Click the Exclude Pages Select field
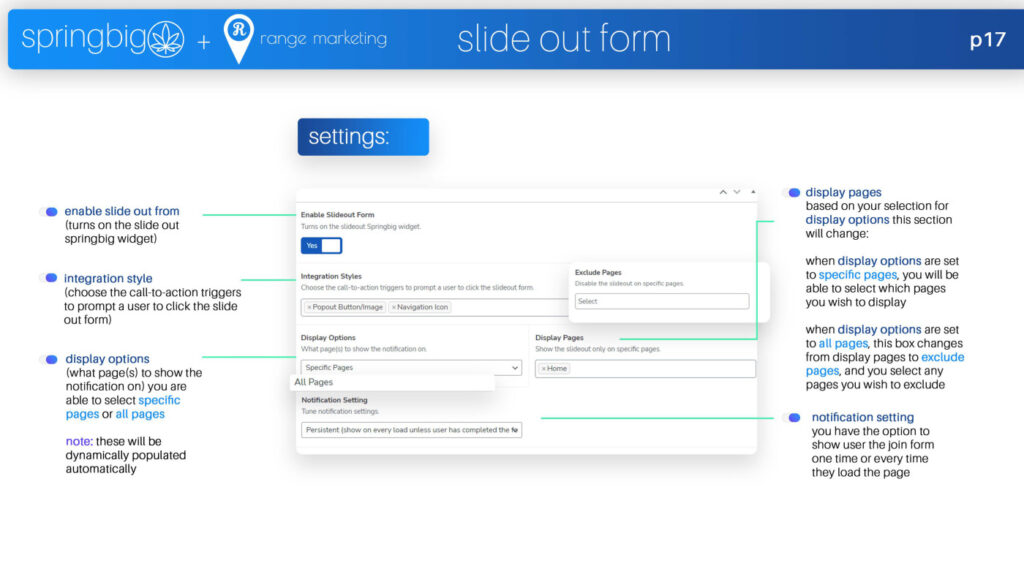1024x577 pixels. [662, 302]
